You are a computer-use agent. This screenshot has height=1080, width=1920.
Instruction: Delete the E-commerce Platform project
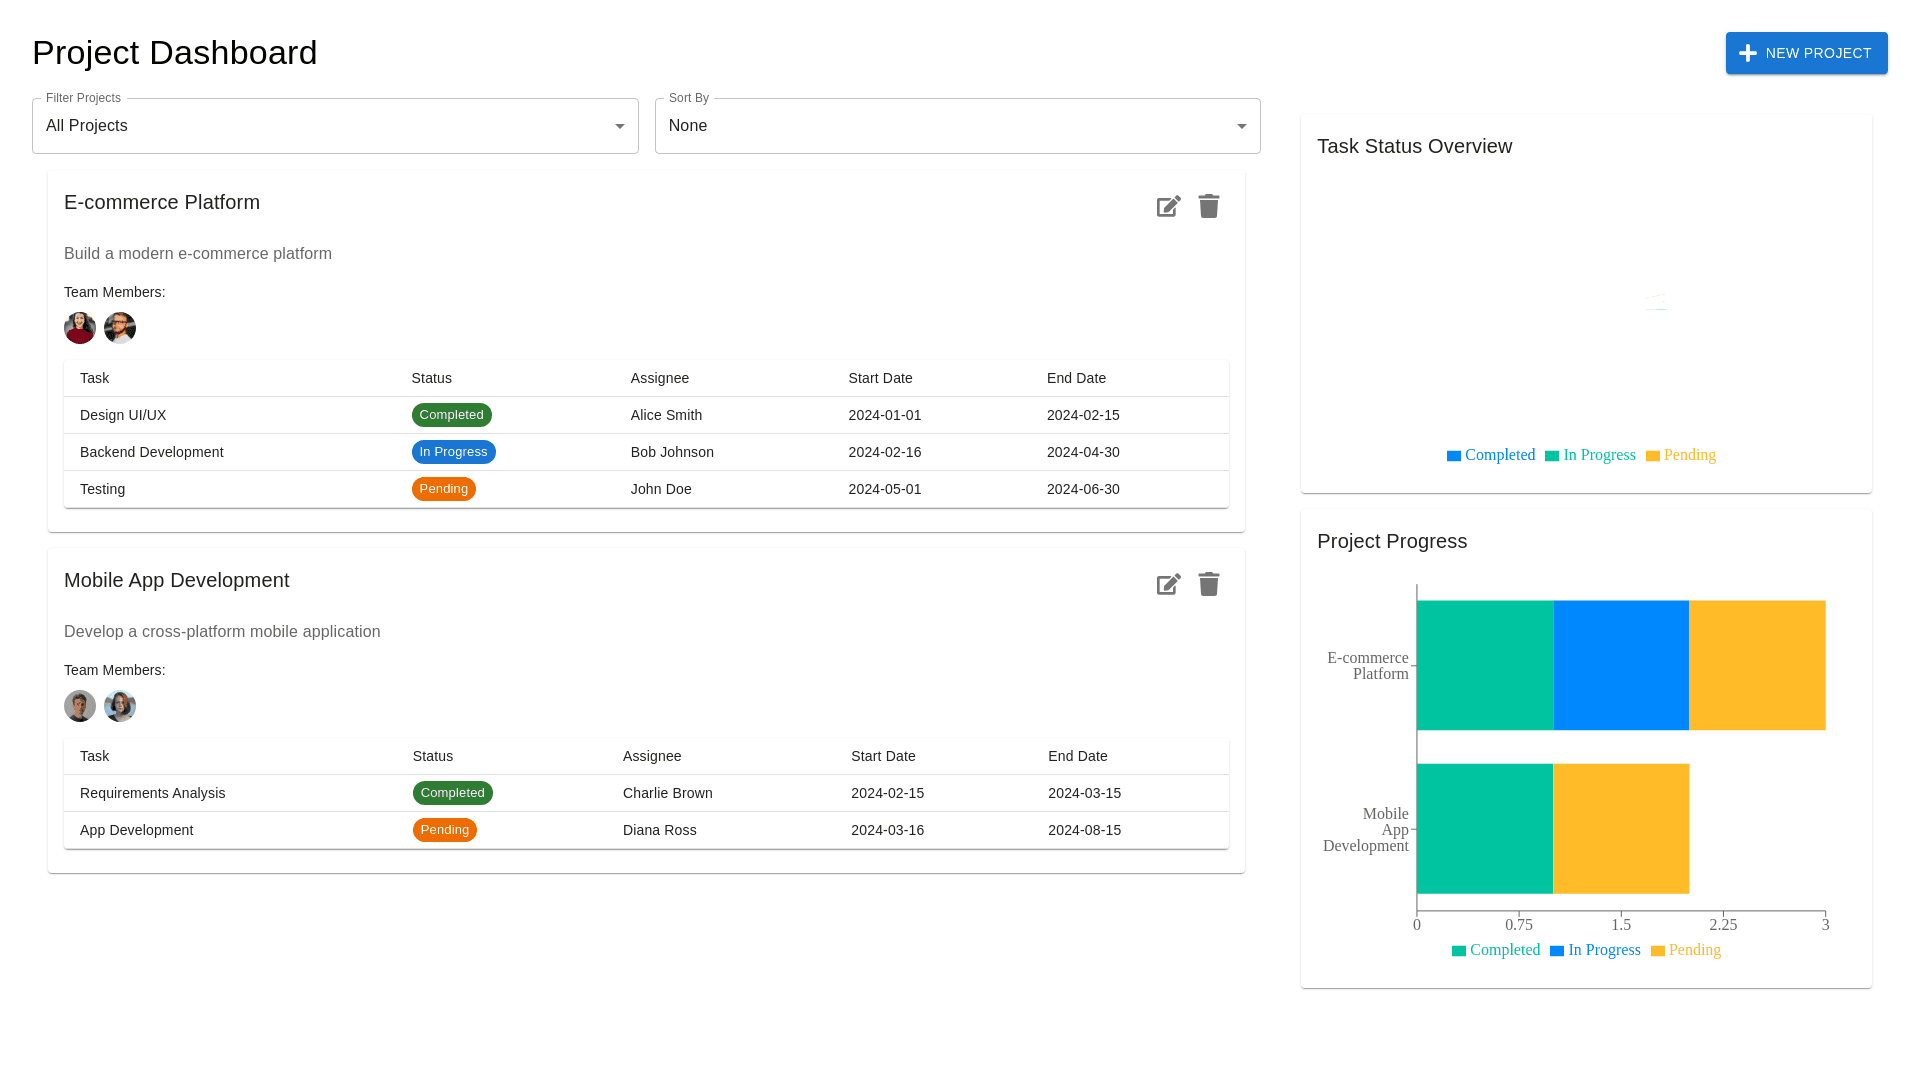pyautogui.click(x=1209, y=206)
